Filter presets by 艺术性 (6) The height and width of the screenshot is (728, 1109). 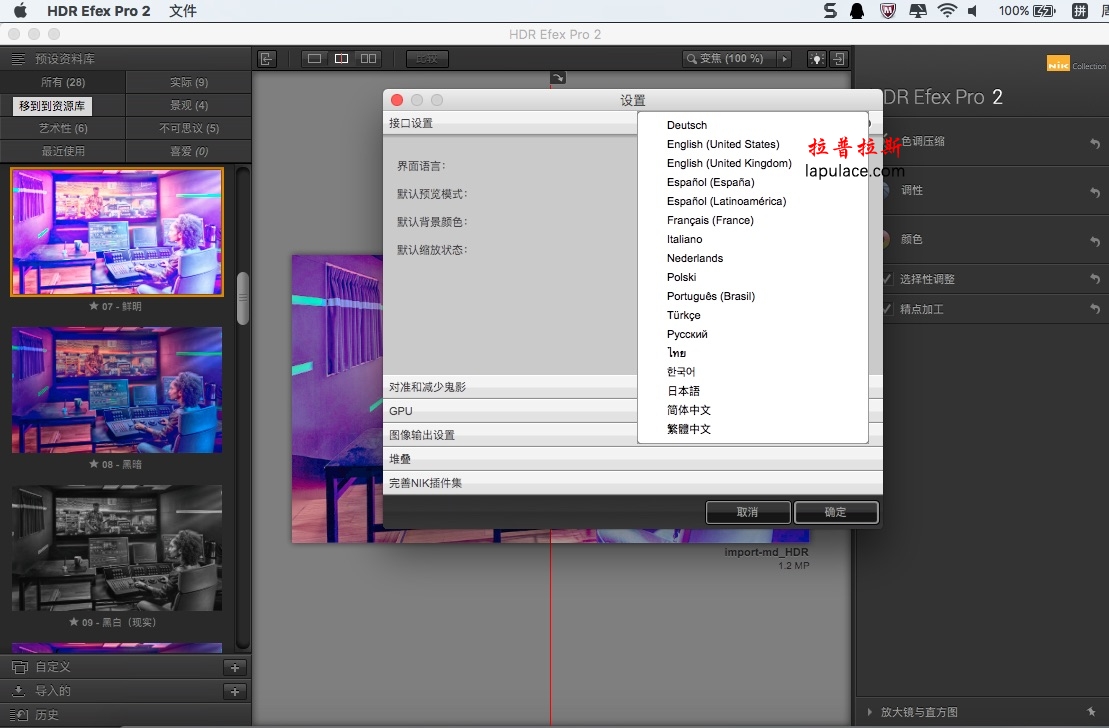[x=63, y=128]
